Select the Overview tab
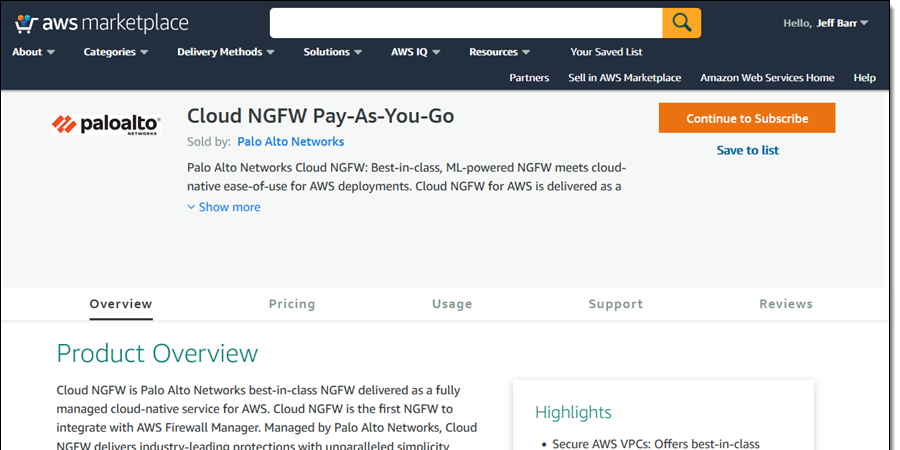 121,304
